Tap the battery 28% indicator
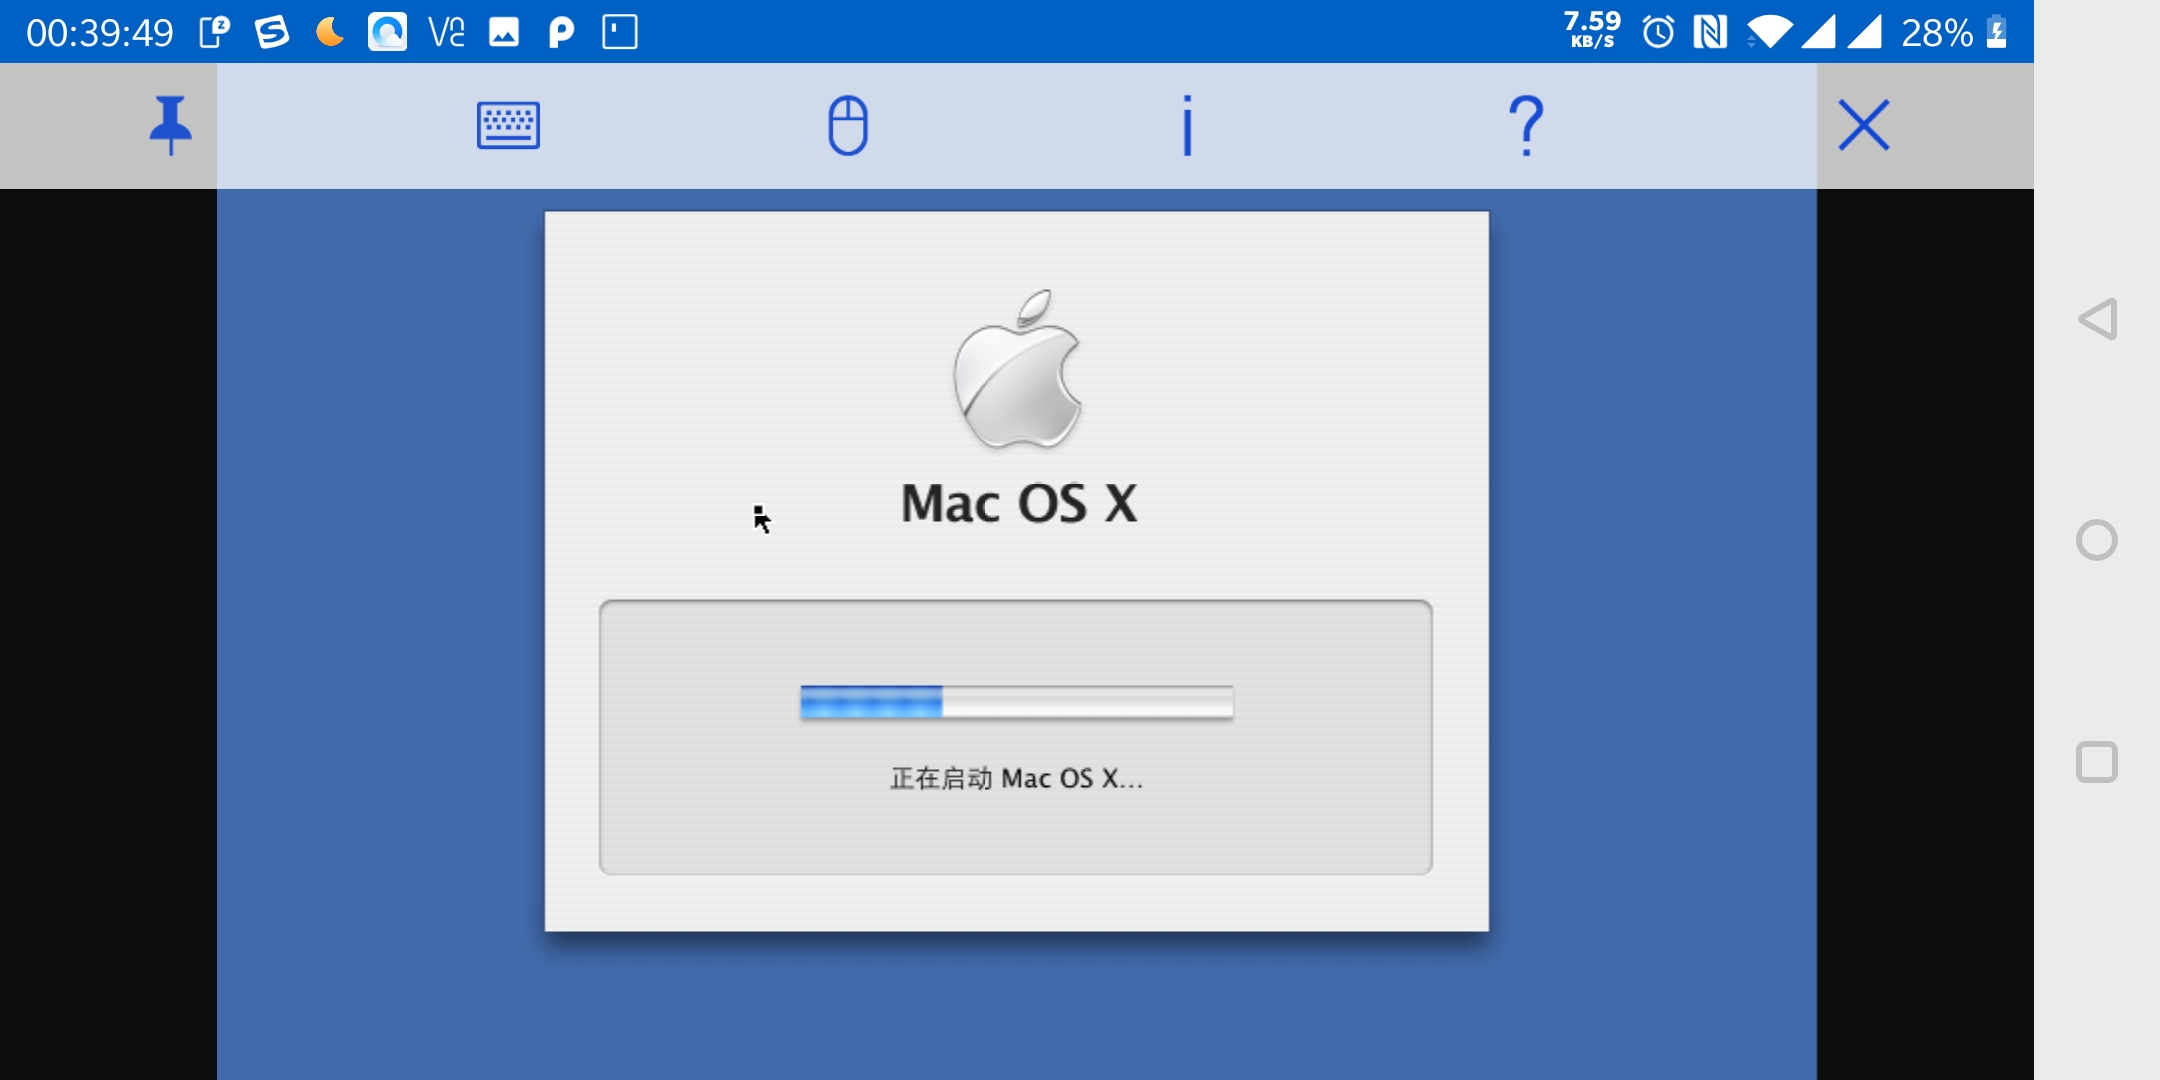The image size is (2160, 1080). coord(1954,32)
